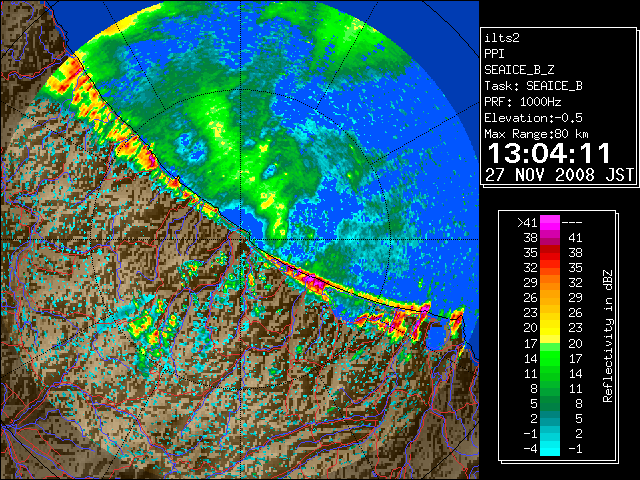Click the PRF: 1000Hz value
The height and width of the screenshot is (480, 640).
(x=523, y=102)
